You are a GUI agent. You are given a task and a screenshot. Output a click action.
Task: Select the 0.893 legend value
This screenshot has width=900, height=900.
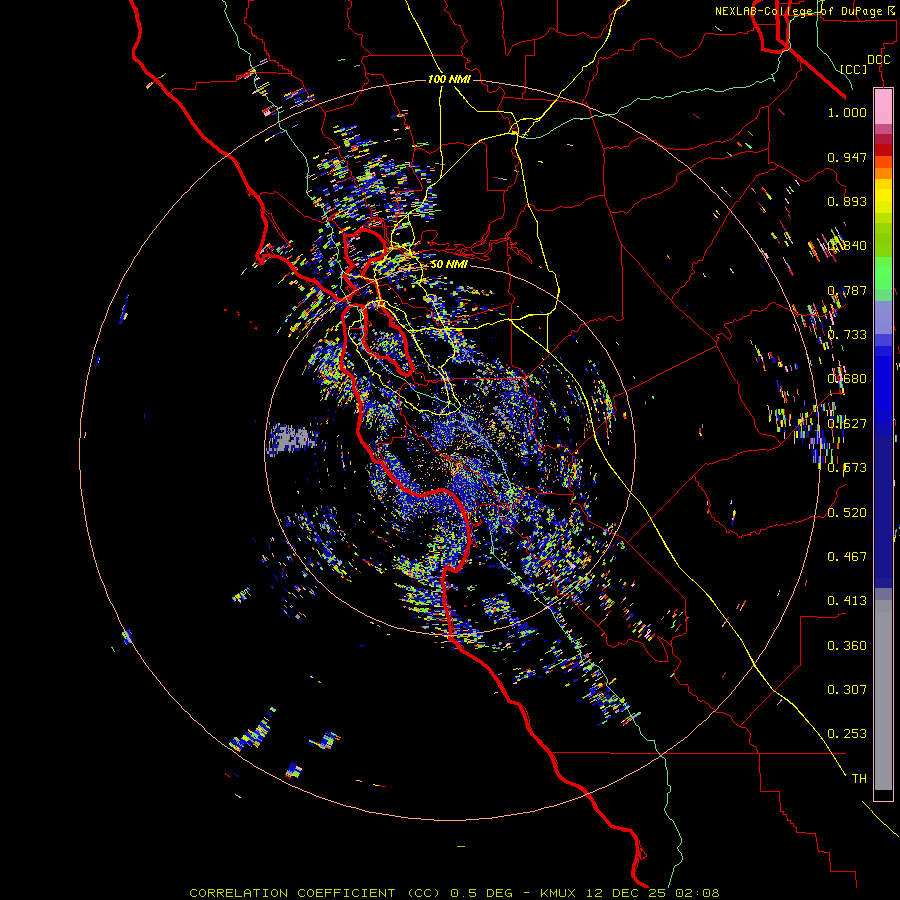tap(847, 201)
